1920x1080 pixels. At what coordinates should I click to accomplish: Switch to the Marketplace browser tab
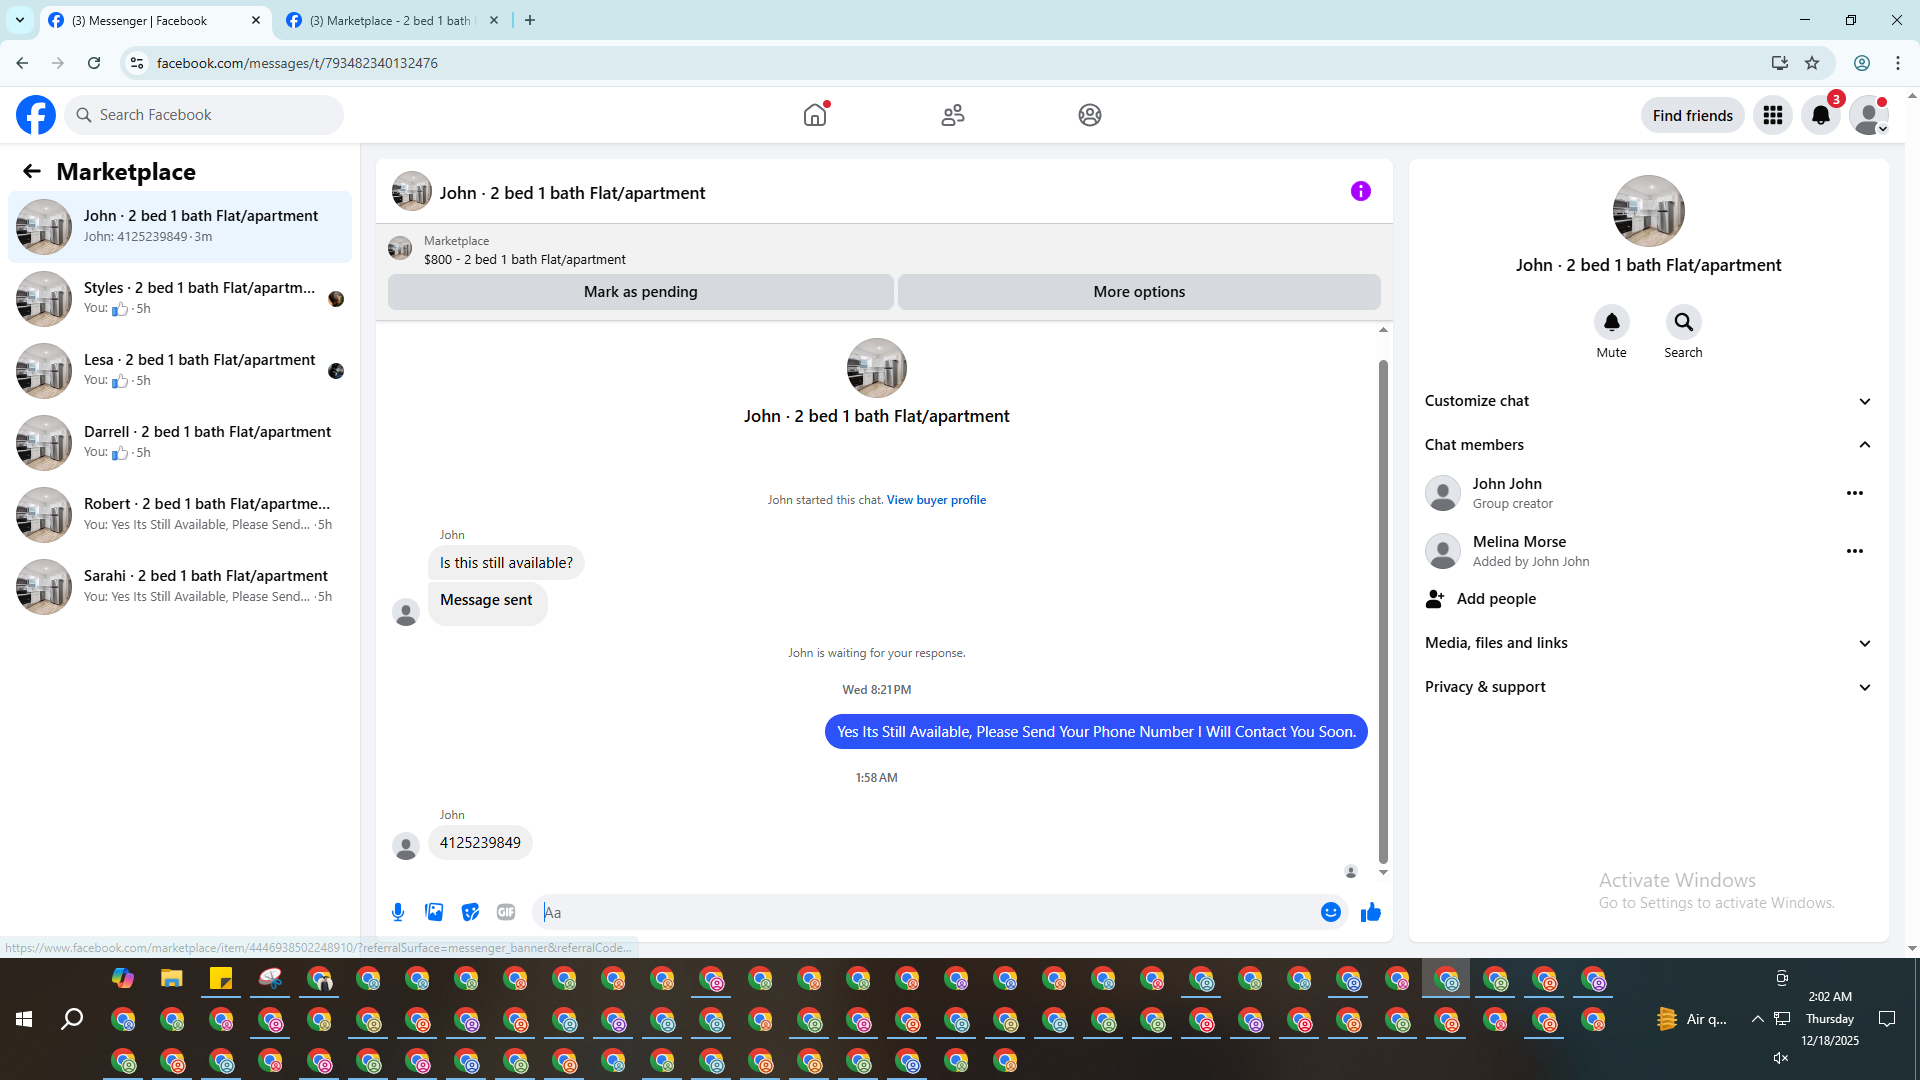point(390,20)
